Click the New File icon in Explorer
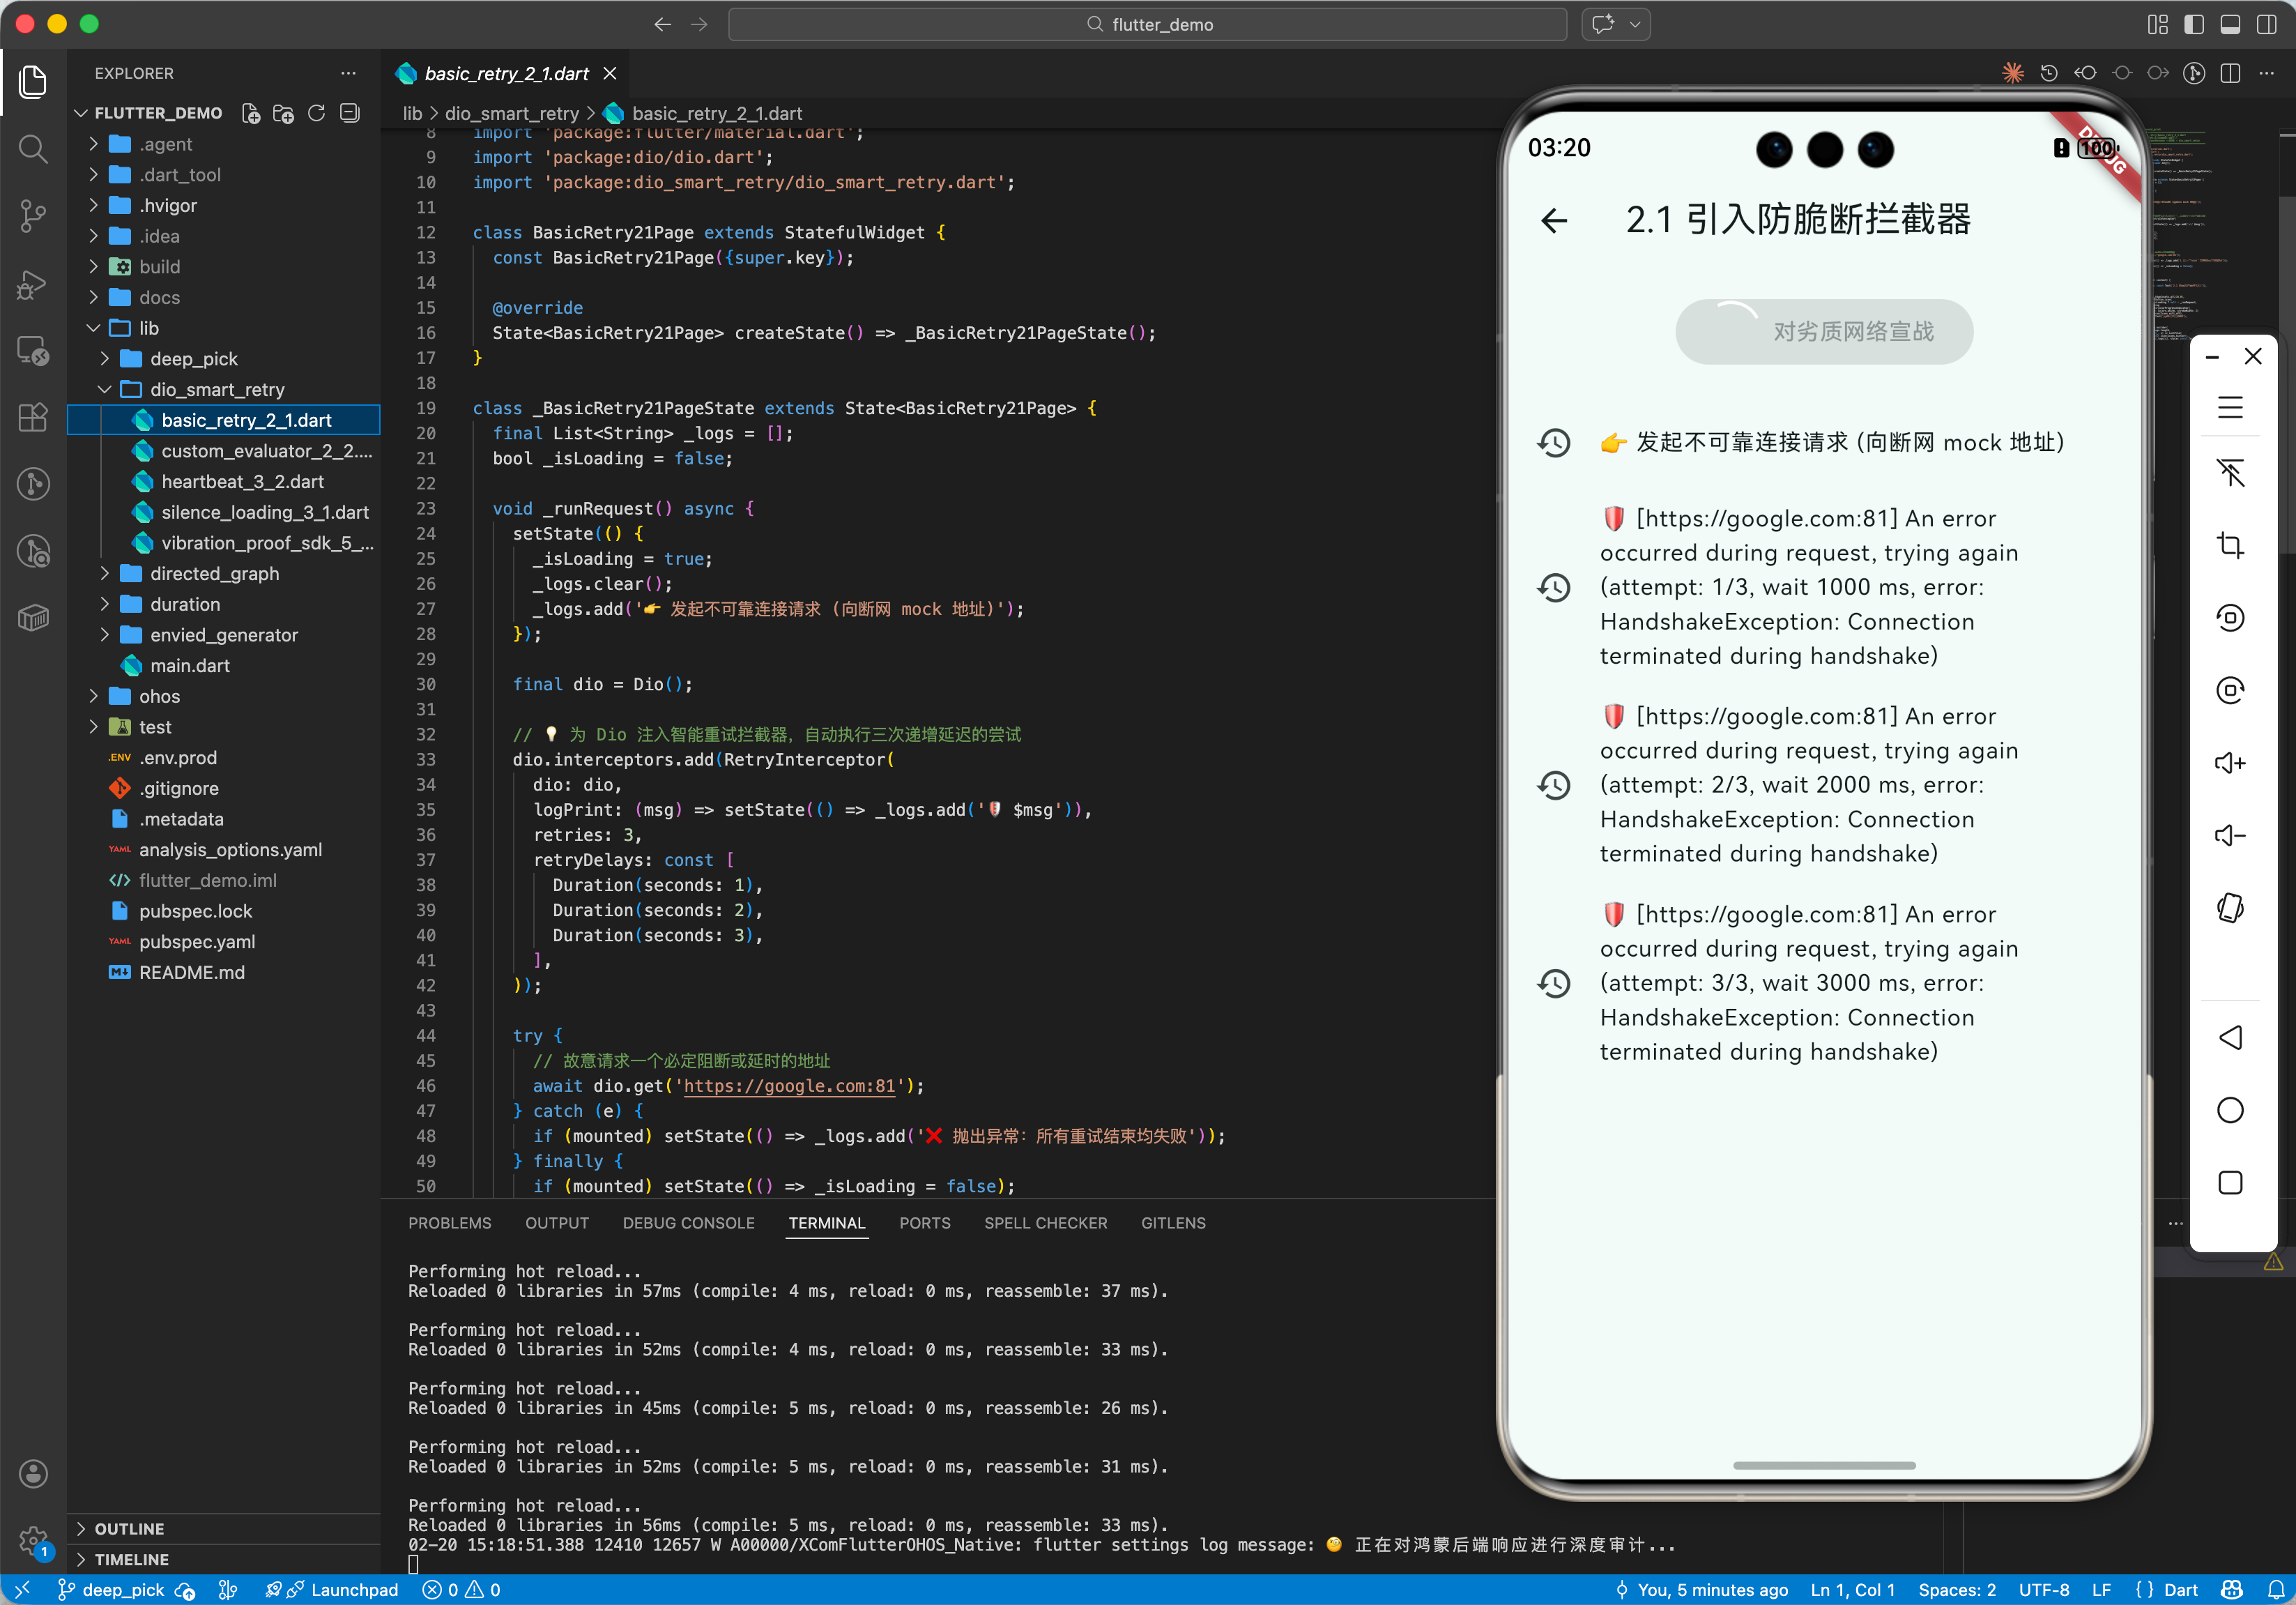 click(252, 113)
